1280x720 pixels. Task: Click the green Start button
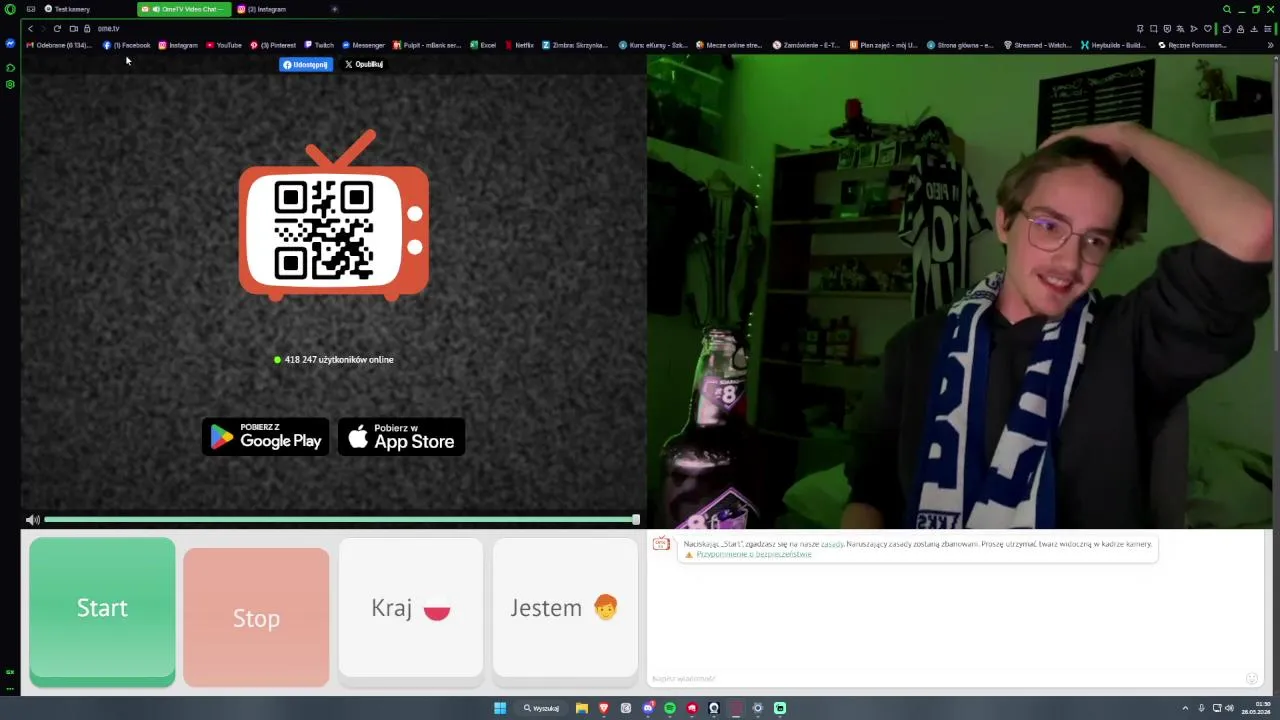[102, 611]
